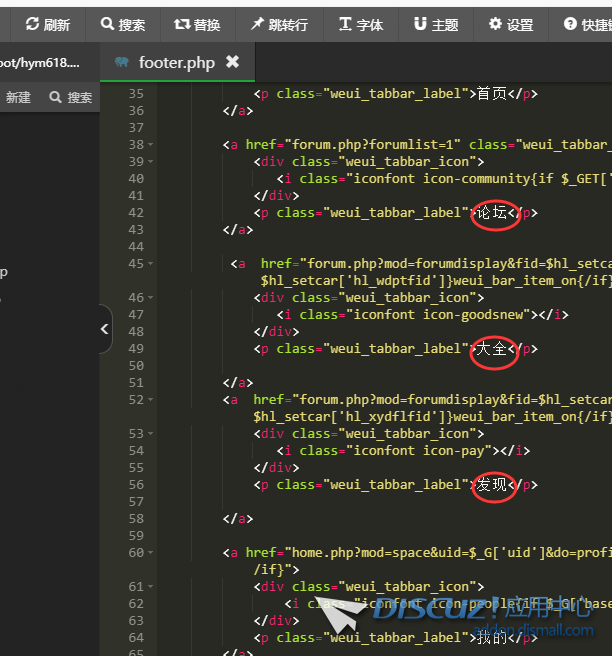Viewport: 612px width, 656px height.
Task: Open 搜索 search from the top toolbar
Action: coord(123,24)
